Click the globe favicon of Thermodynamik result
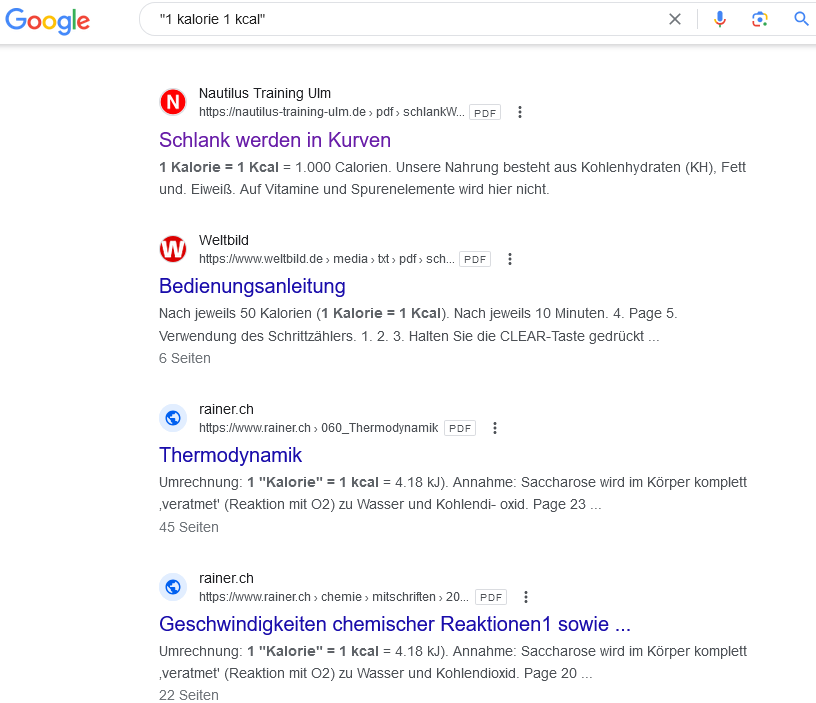Screen dimensions: 816x703 [173, 418]
